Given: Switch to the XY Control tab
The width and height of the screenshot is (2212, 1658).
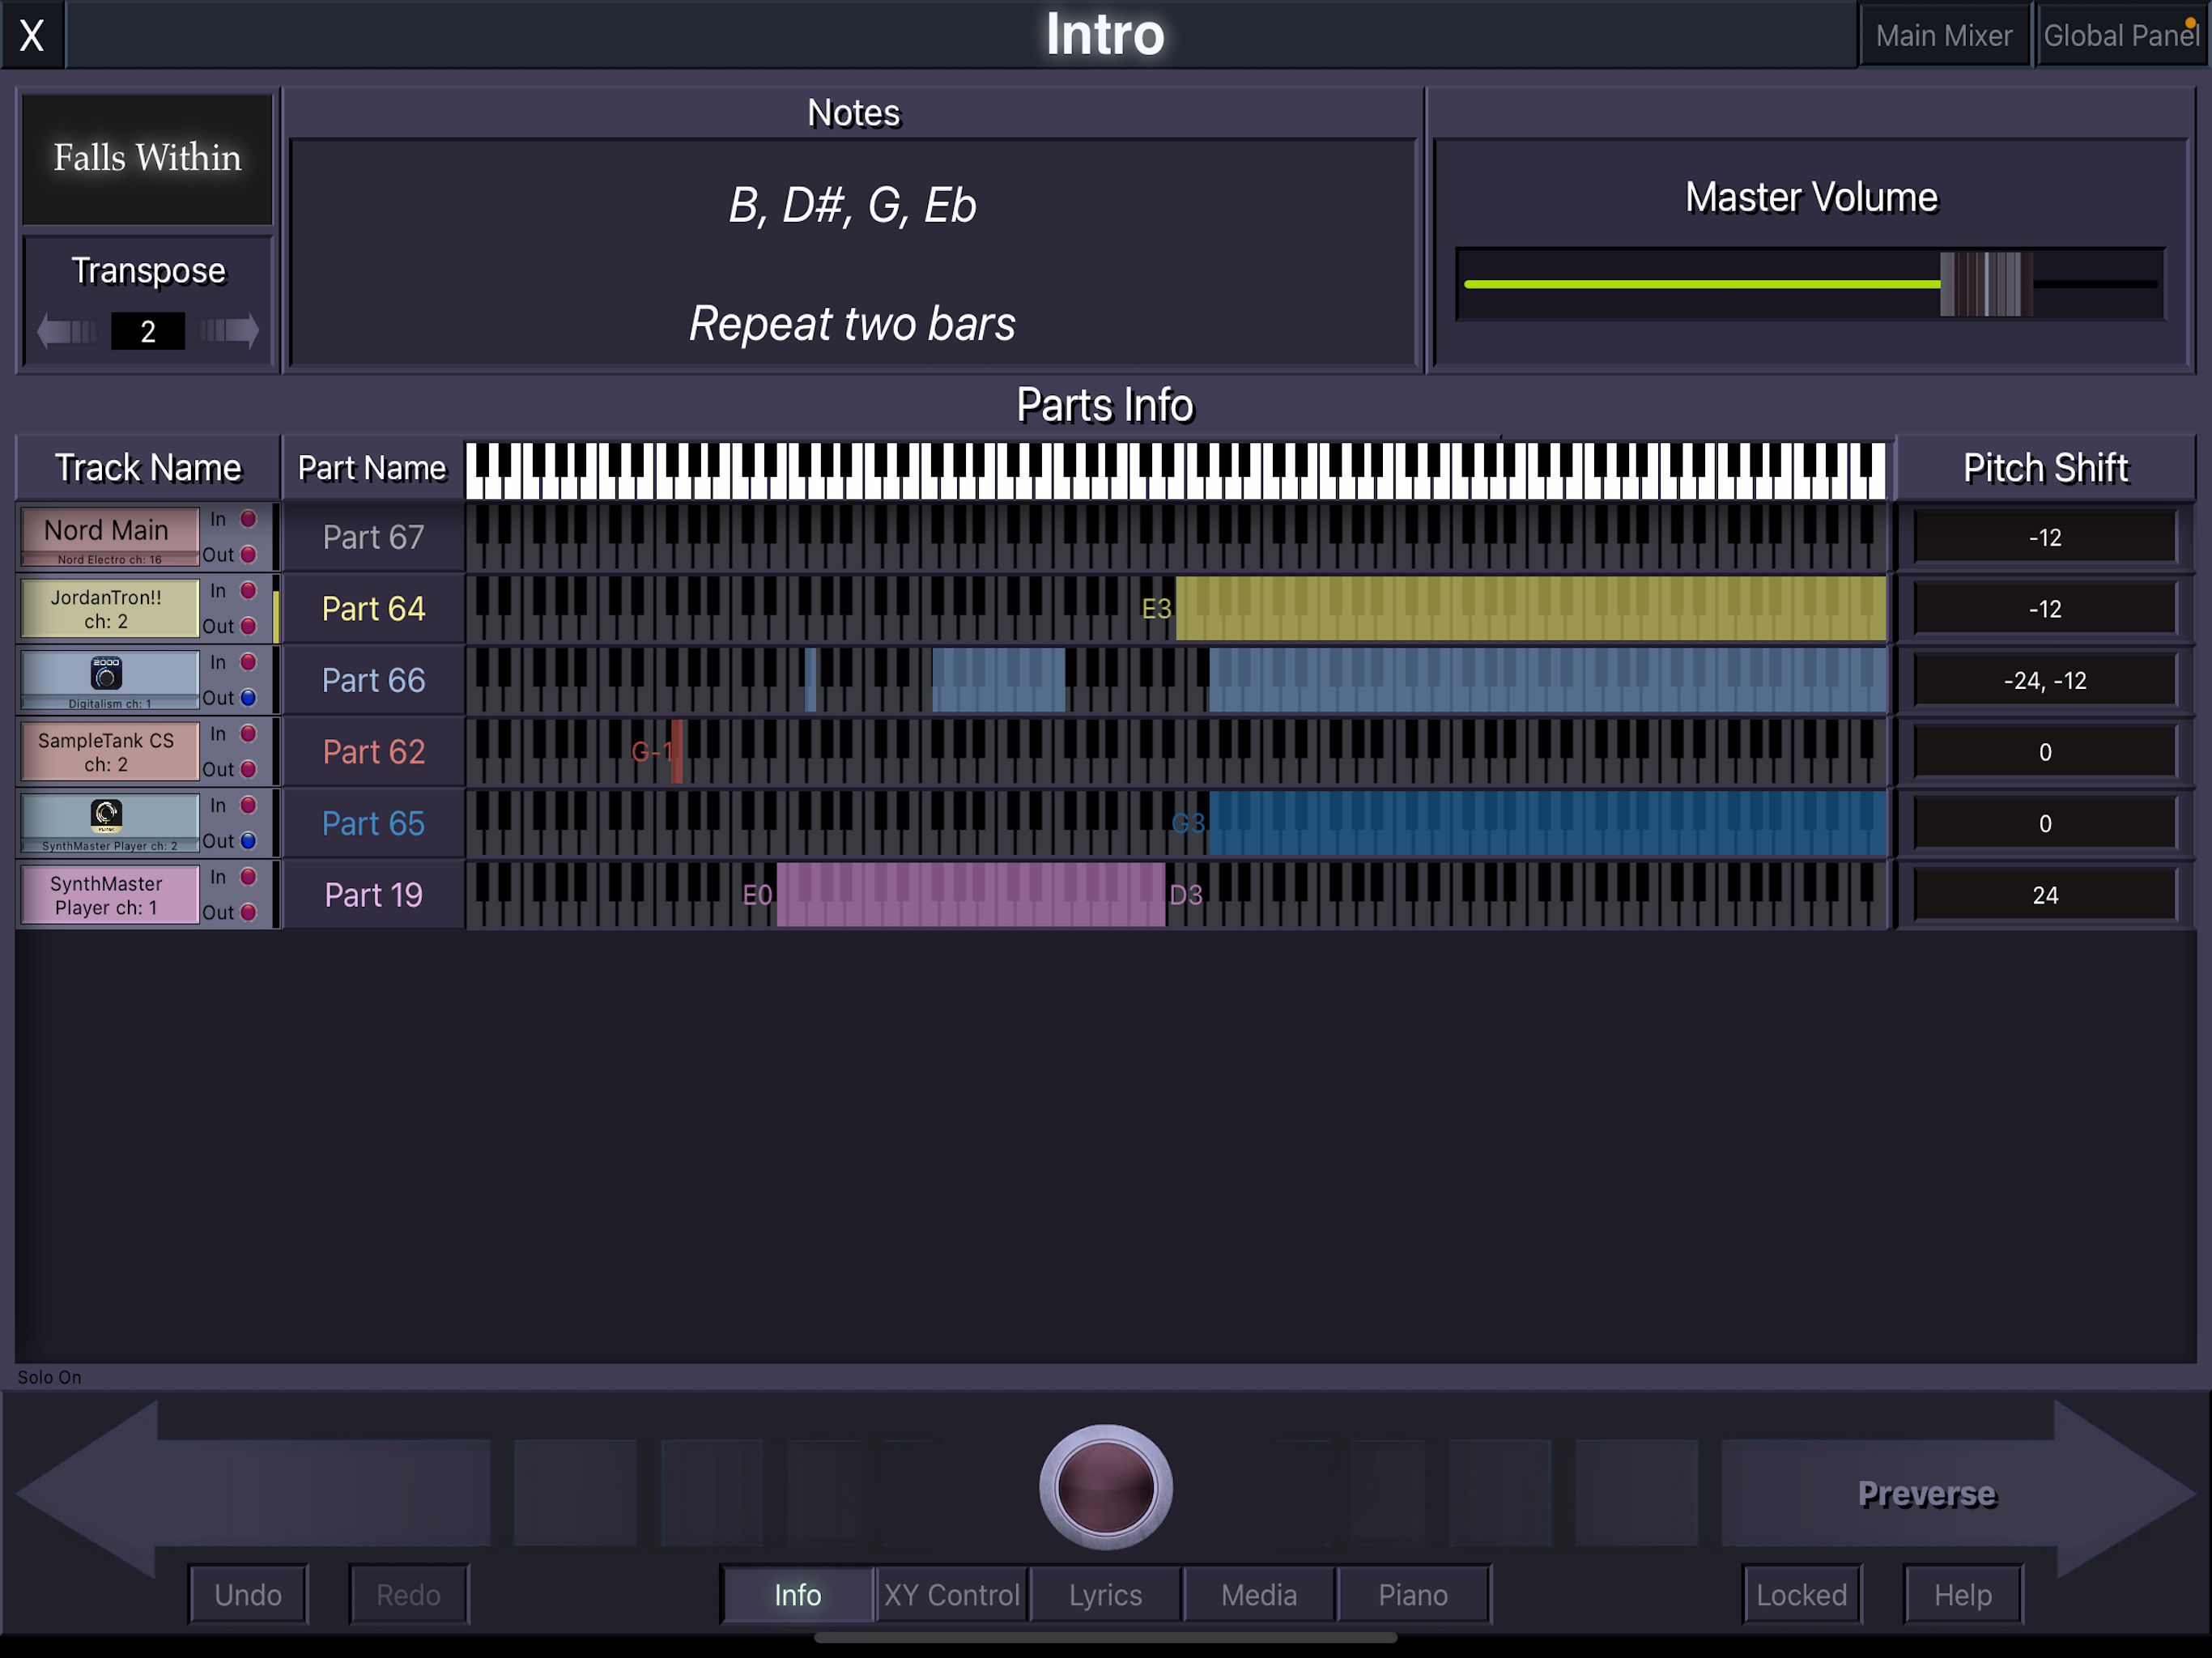Looking at the screenshot, I should pos(951,1595).
